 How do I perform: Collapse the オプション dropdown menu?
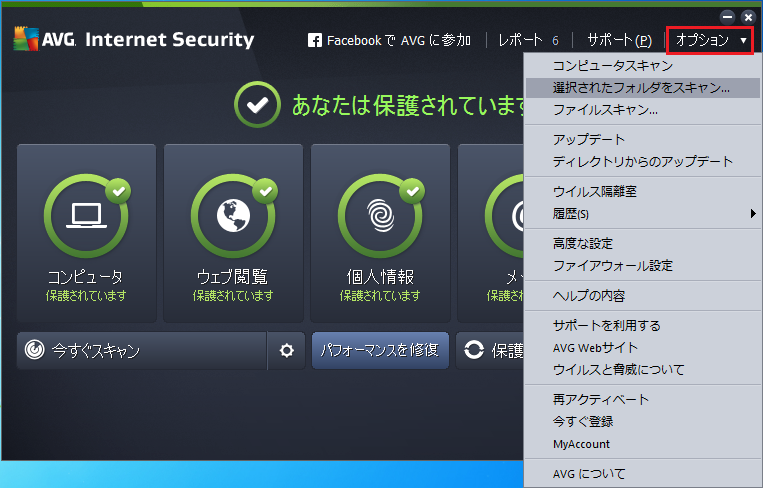[x=710, y=40]
